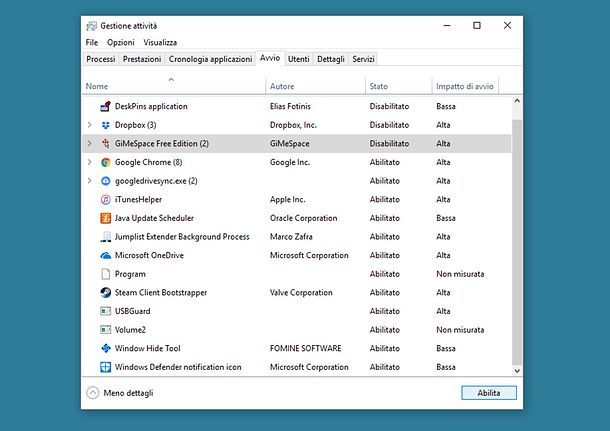Viewport: 610px width, 431px height.
Task: Click the Windows Defender shield icon
Action: click(105, 367)
